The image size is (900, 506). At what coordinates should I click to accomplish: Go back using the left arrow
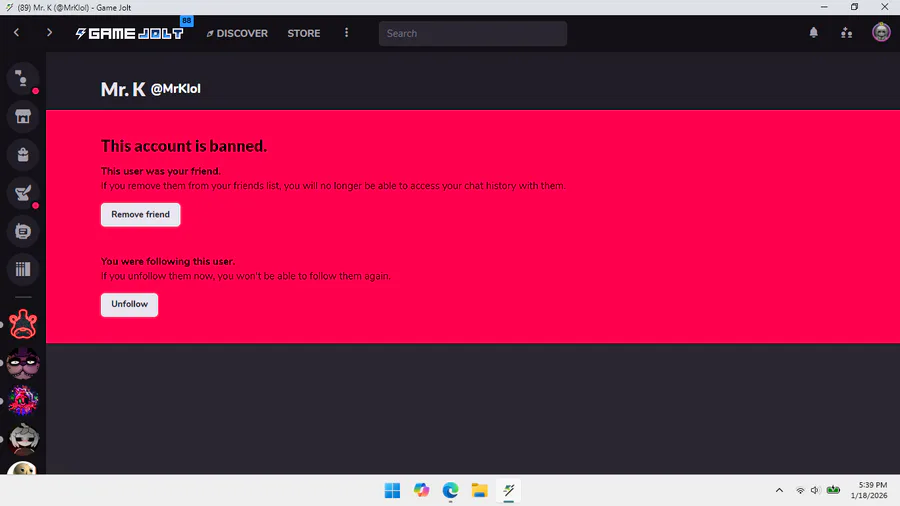[17, 33]
